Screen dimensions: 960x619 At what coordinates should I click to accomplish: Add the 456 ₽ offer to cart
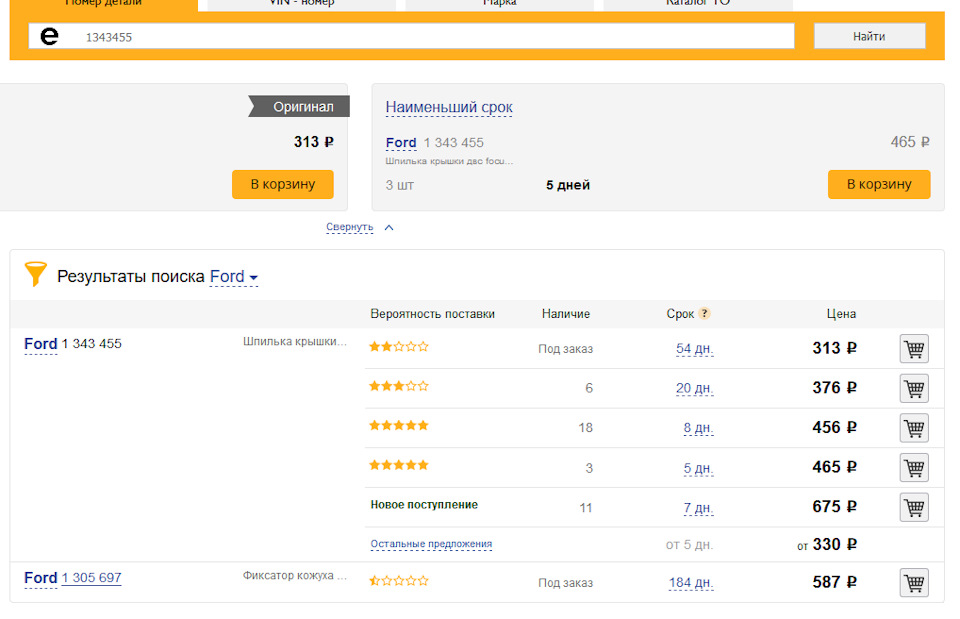pyautogui.click(x=914, y=428)
